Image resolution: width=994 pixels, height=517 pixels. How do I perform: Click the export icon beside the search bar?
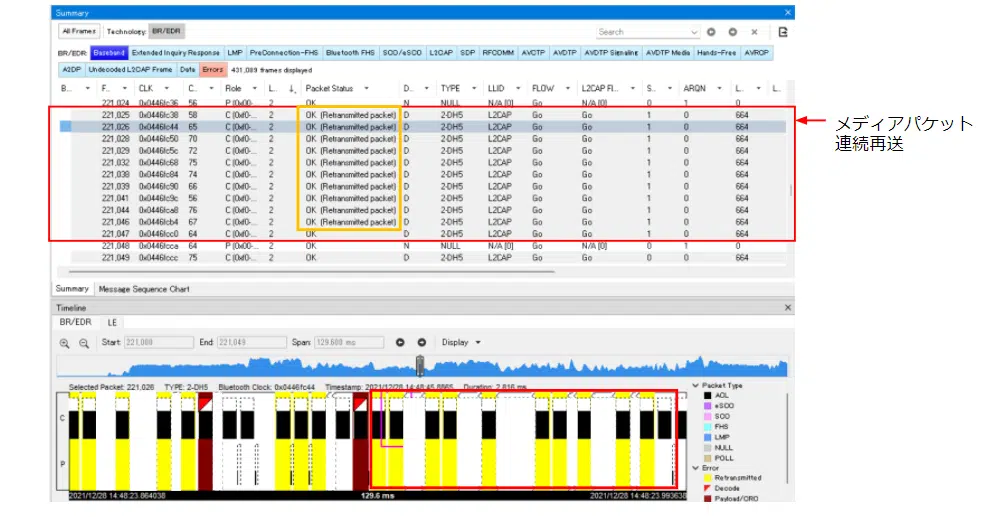[x=783, y=32]
